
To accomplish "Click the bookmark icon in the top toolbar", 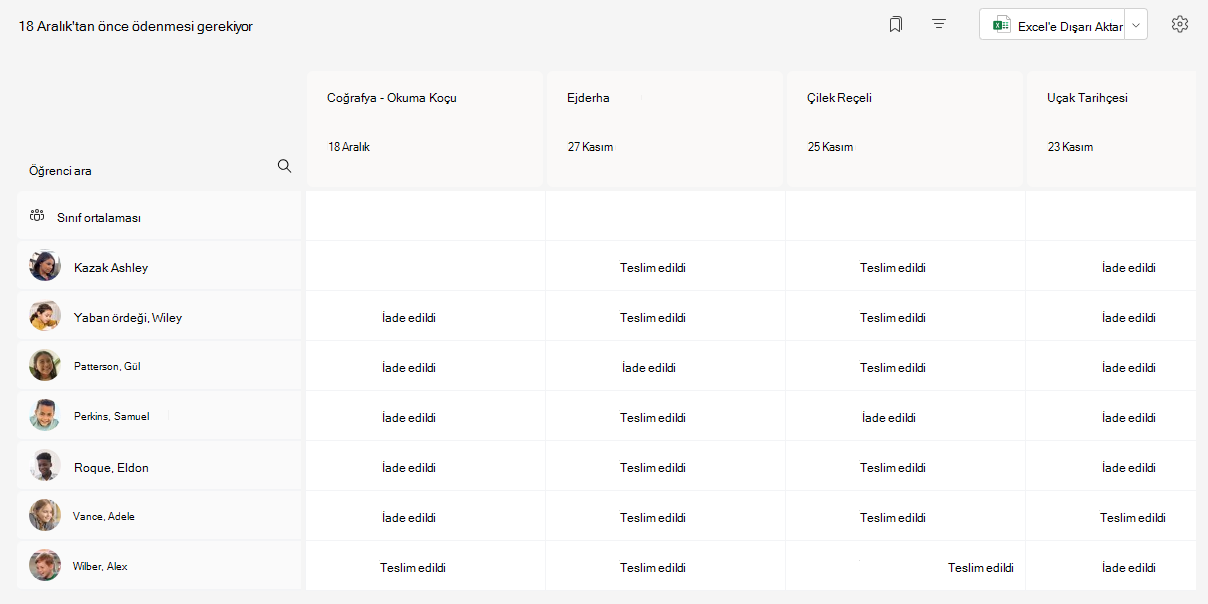I will pyautogui.click(x=896, y=24).
